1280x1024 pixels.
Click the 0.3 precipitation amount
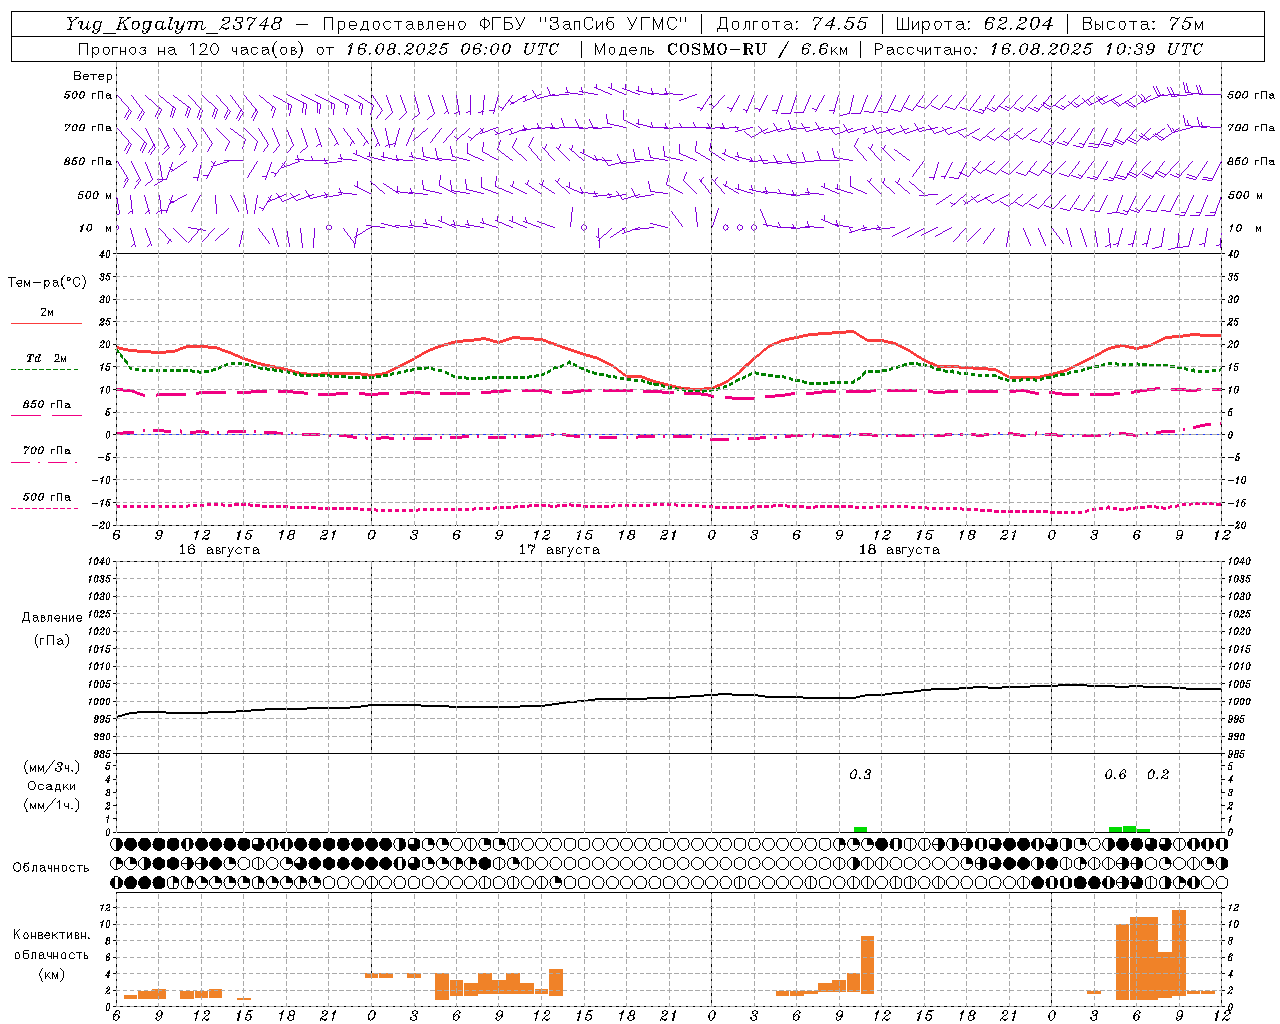click(860, 775)
